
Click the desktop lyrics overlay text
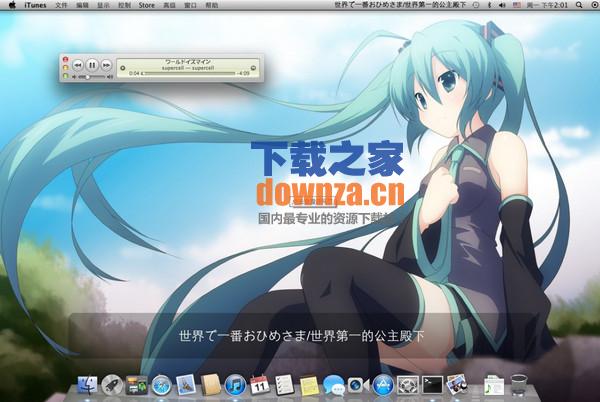point(302,336)
